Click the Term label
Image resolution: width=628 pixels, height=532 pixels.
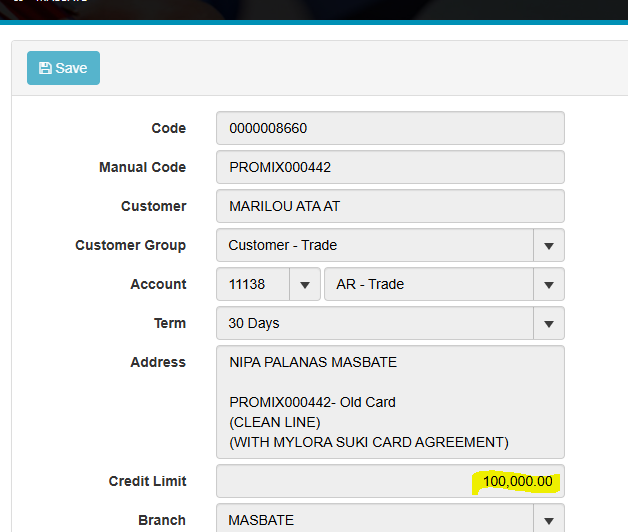coord(169,323)
